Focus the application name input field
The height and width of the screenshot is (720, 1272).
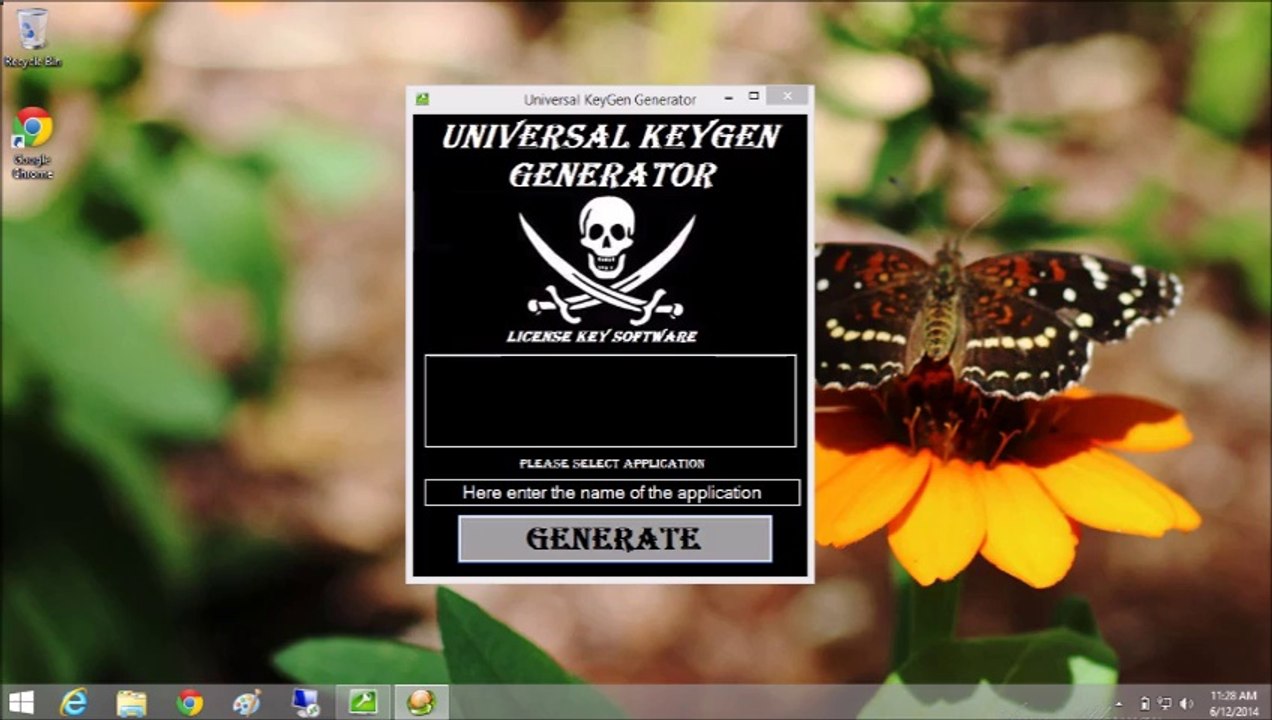(612, 492)
